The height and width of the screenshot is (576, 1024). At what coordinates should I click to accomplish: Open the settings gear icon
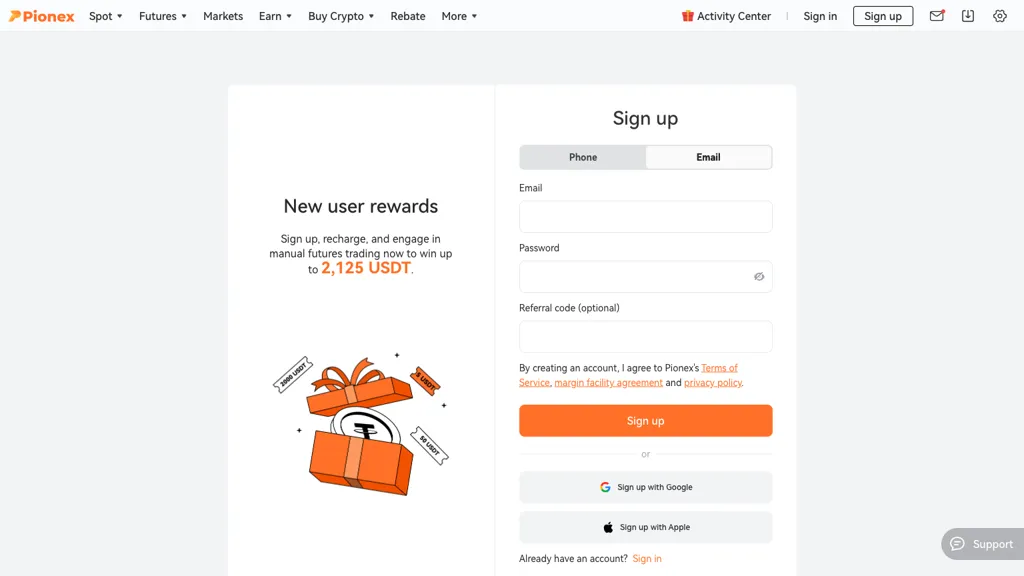click(1000, 16)
